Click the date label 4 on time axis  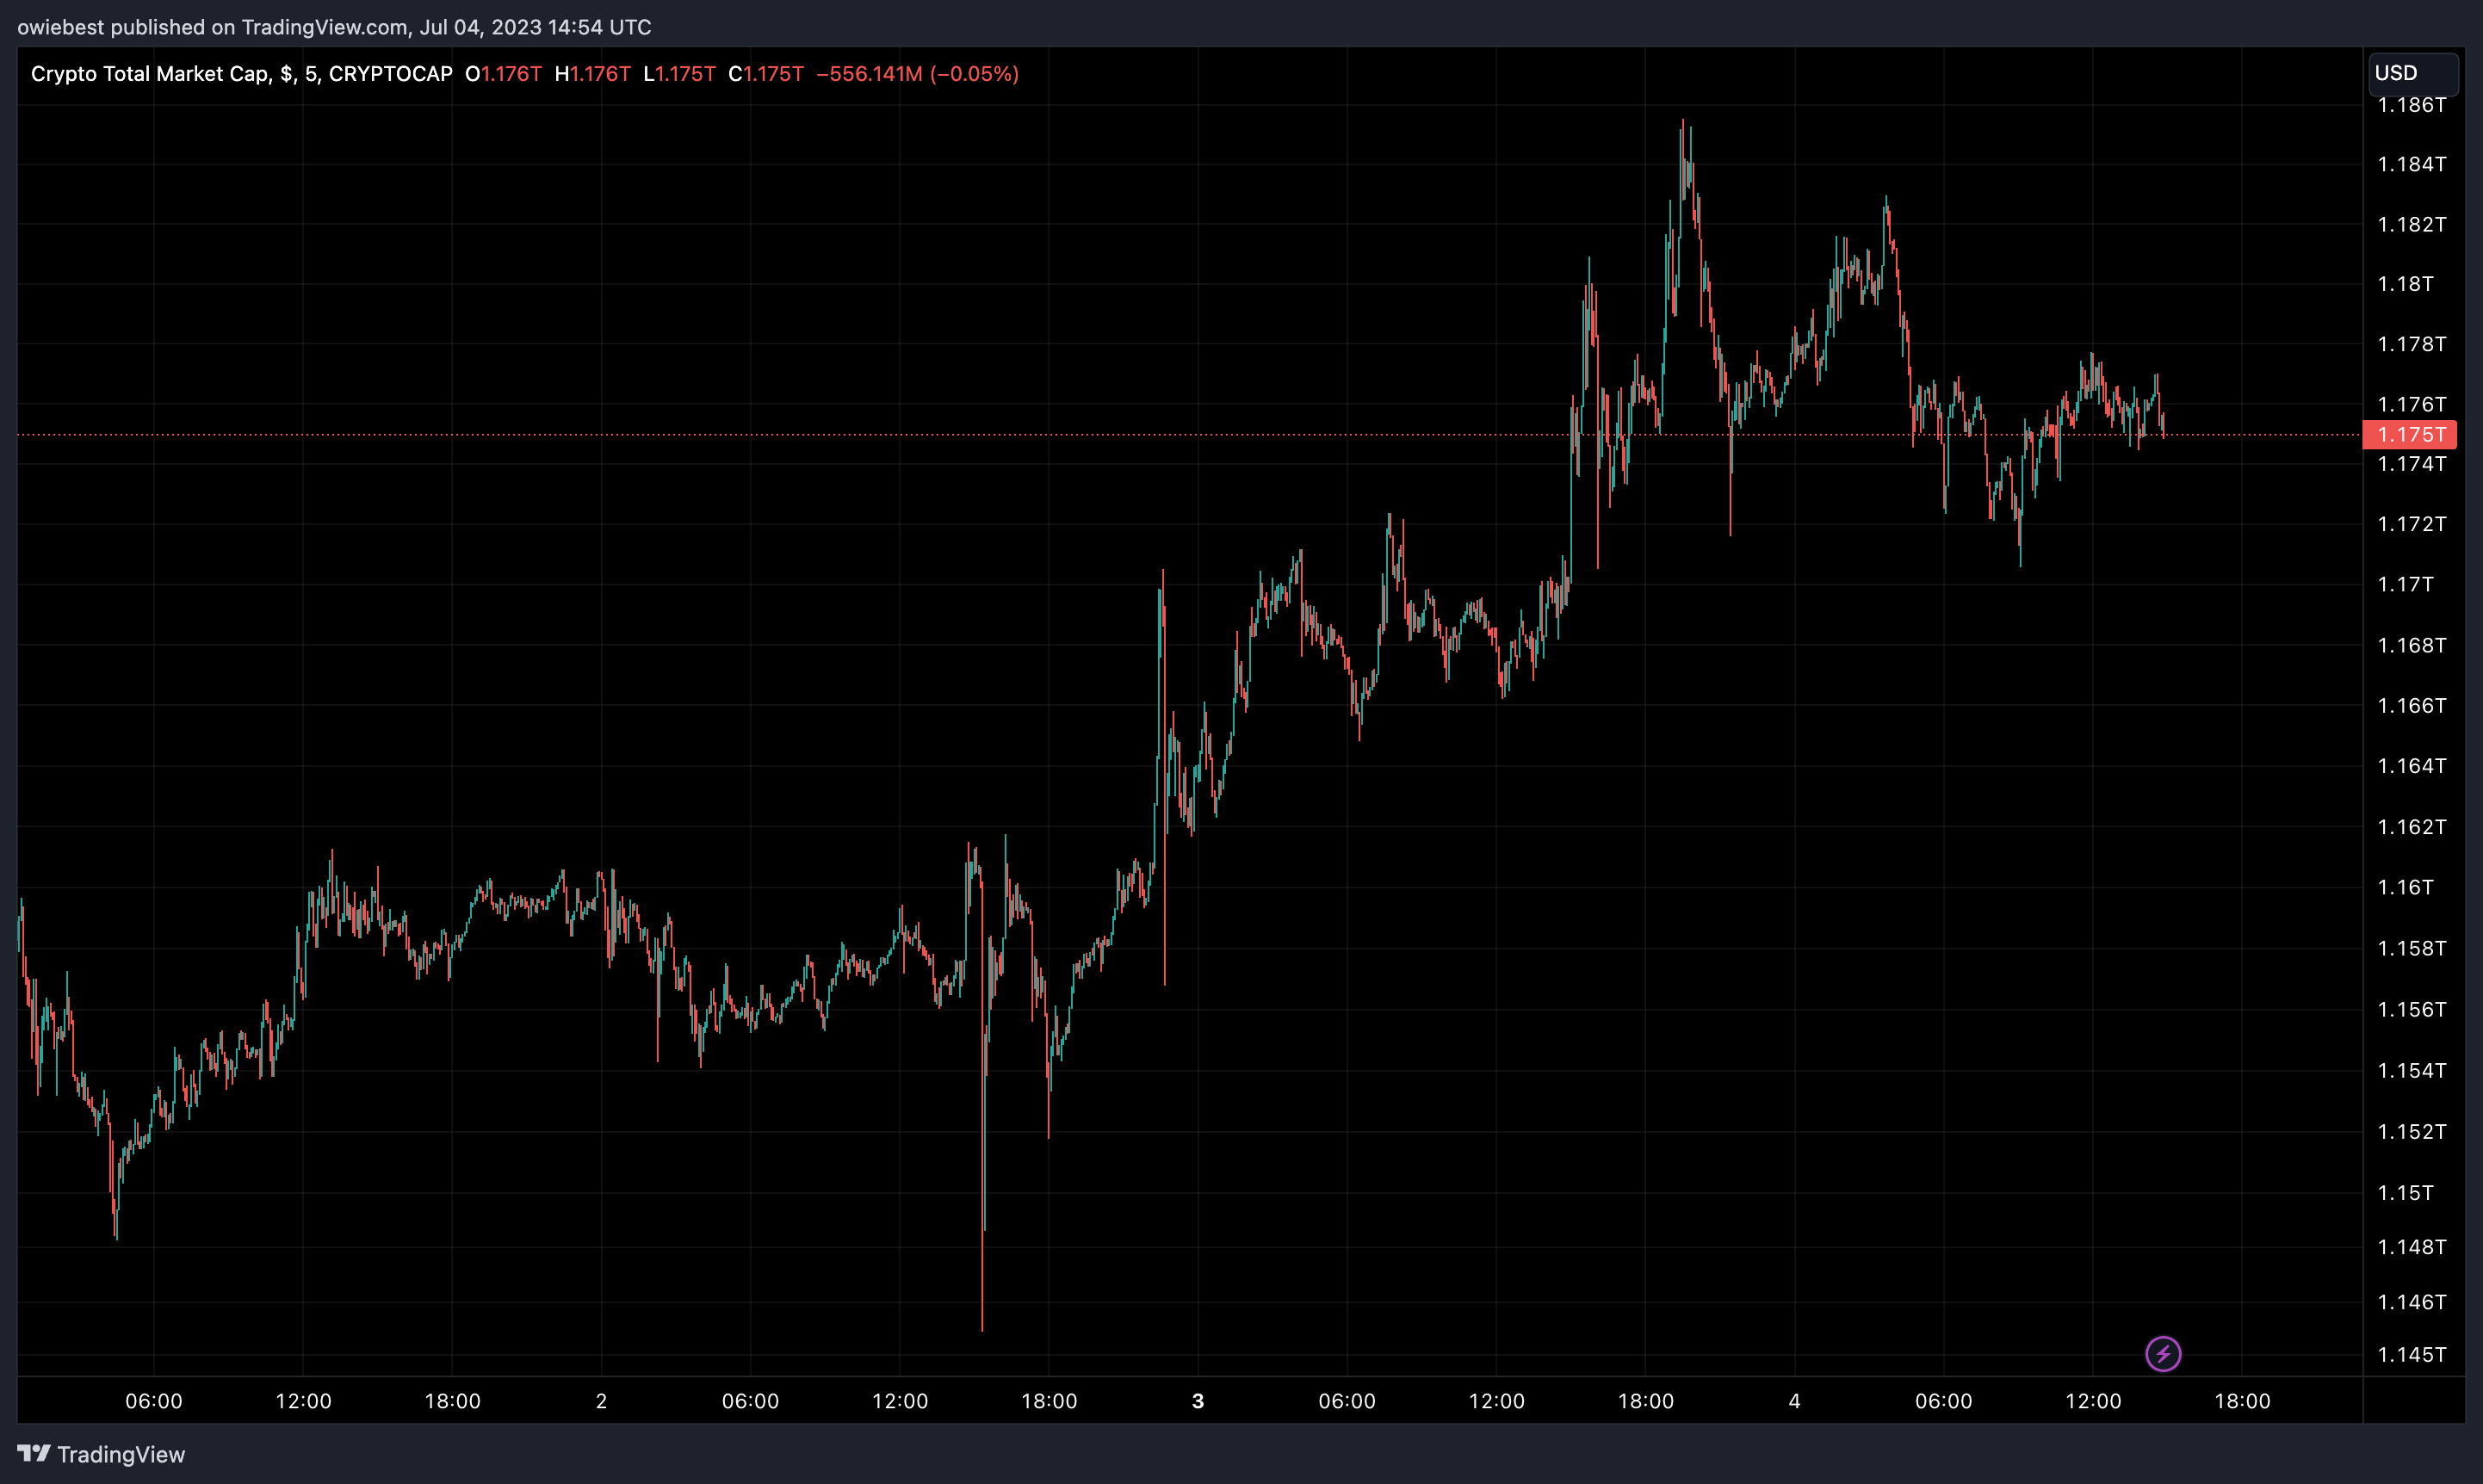coord(1794,1401)
